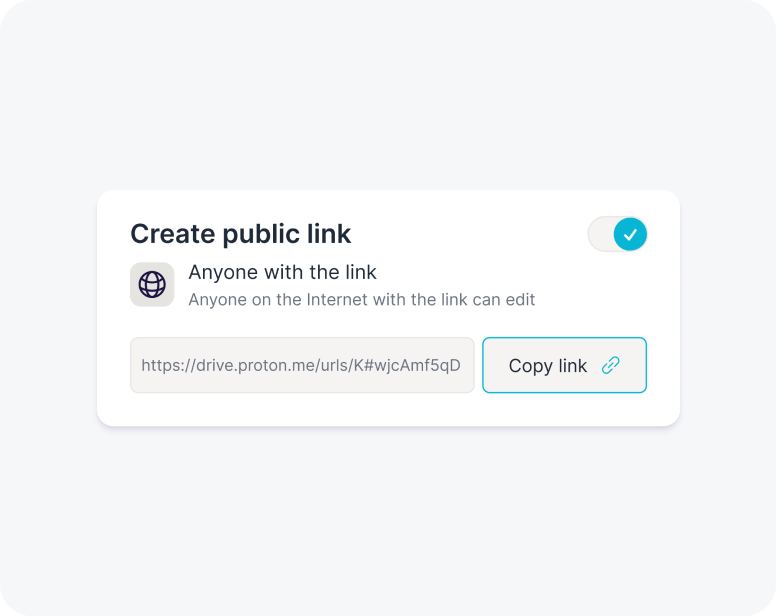The height and width of the screenshot is (616, 776).
Task: Hit the cyan chain icon right of the URL
Action: (610, 365)
